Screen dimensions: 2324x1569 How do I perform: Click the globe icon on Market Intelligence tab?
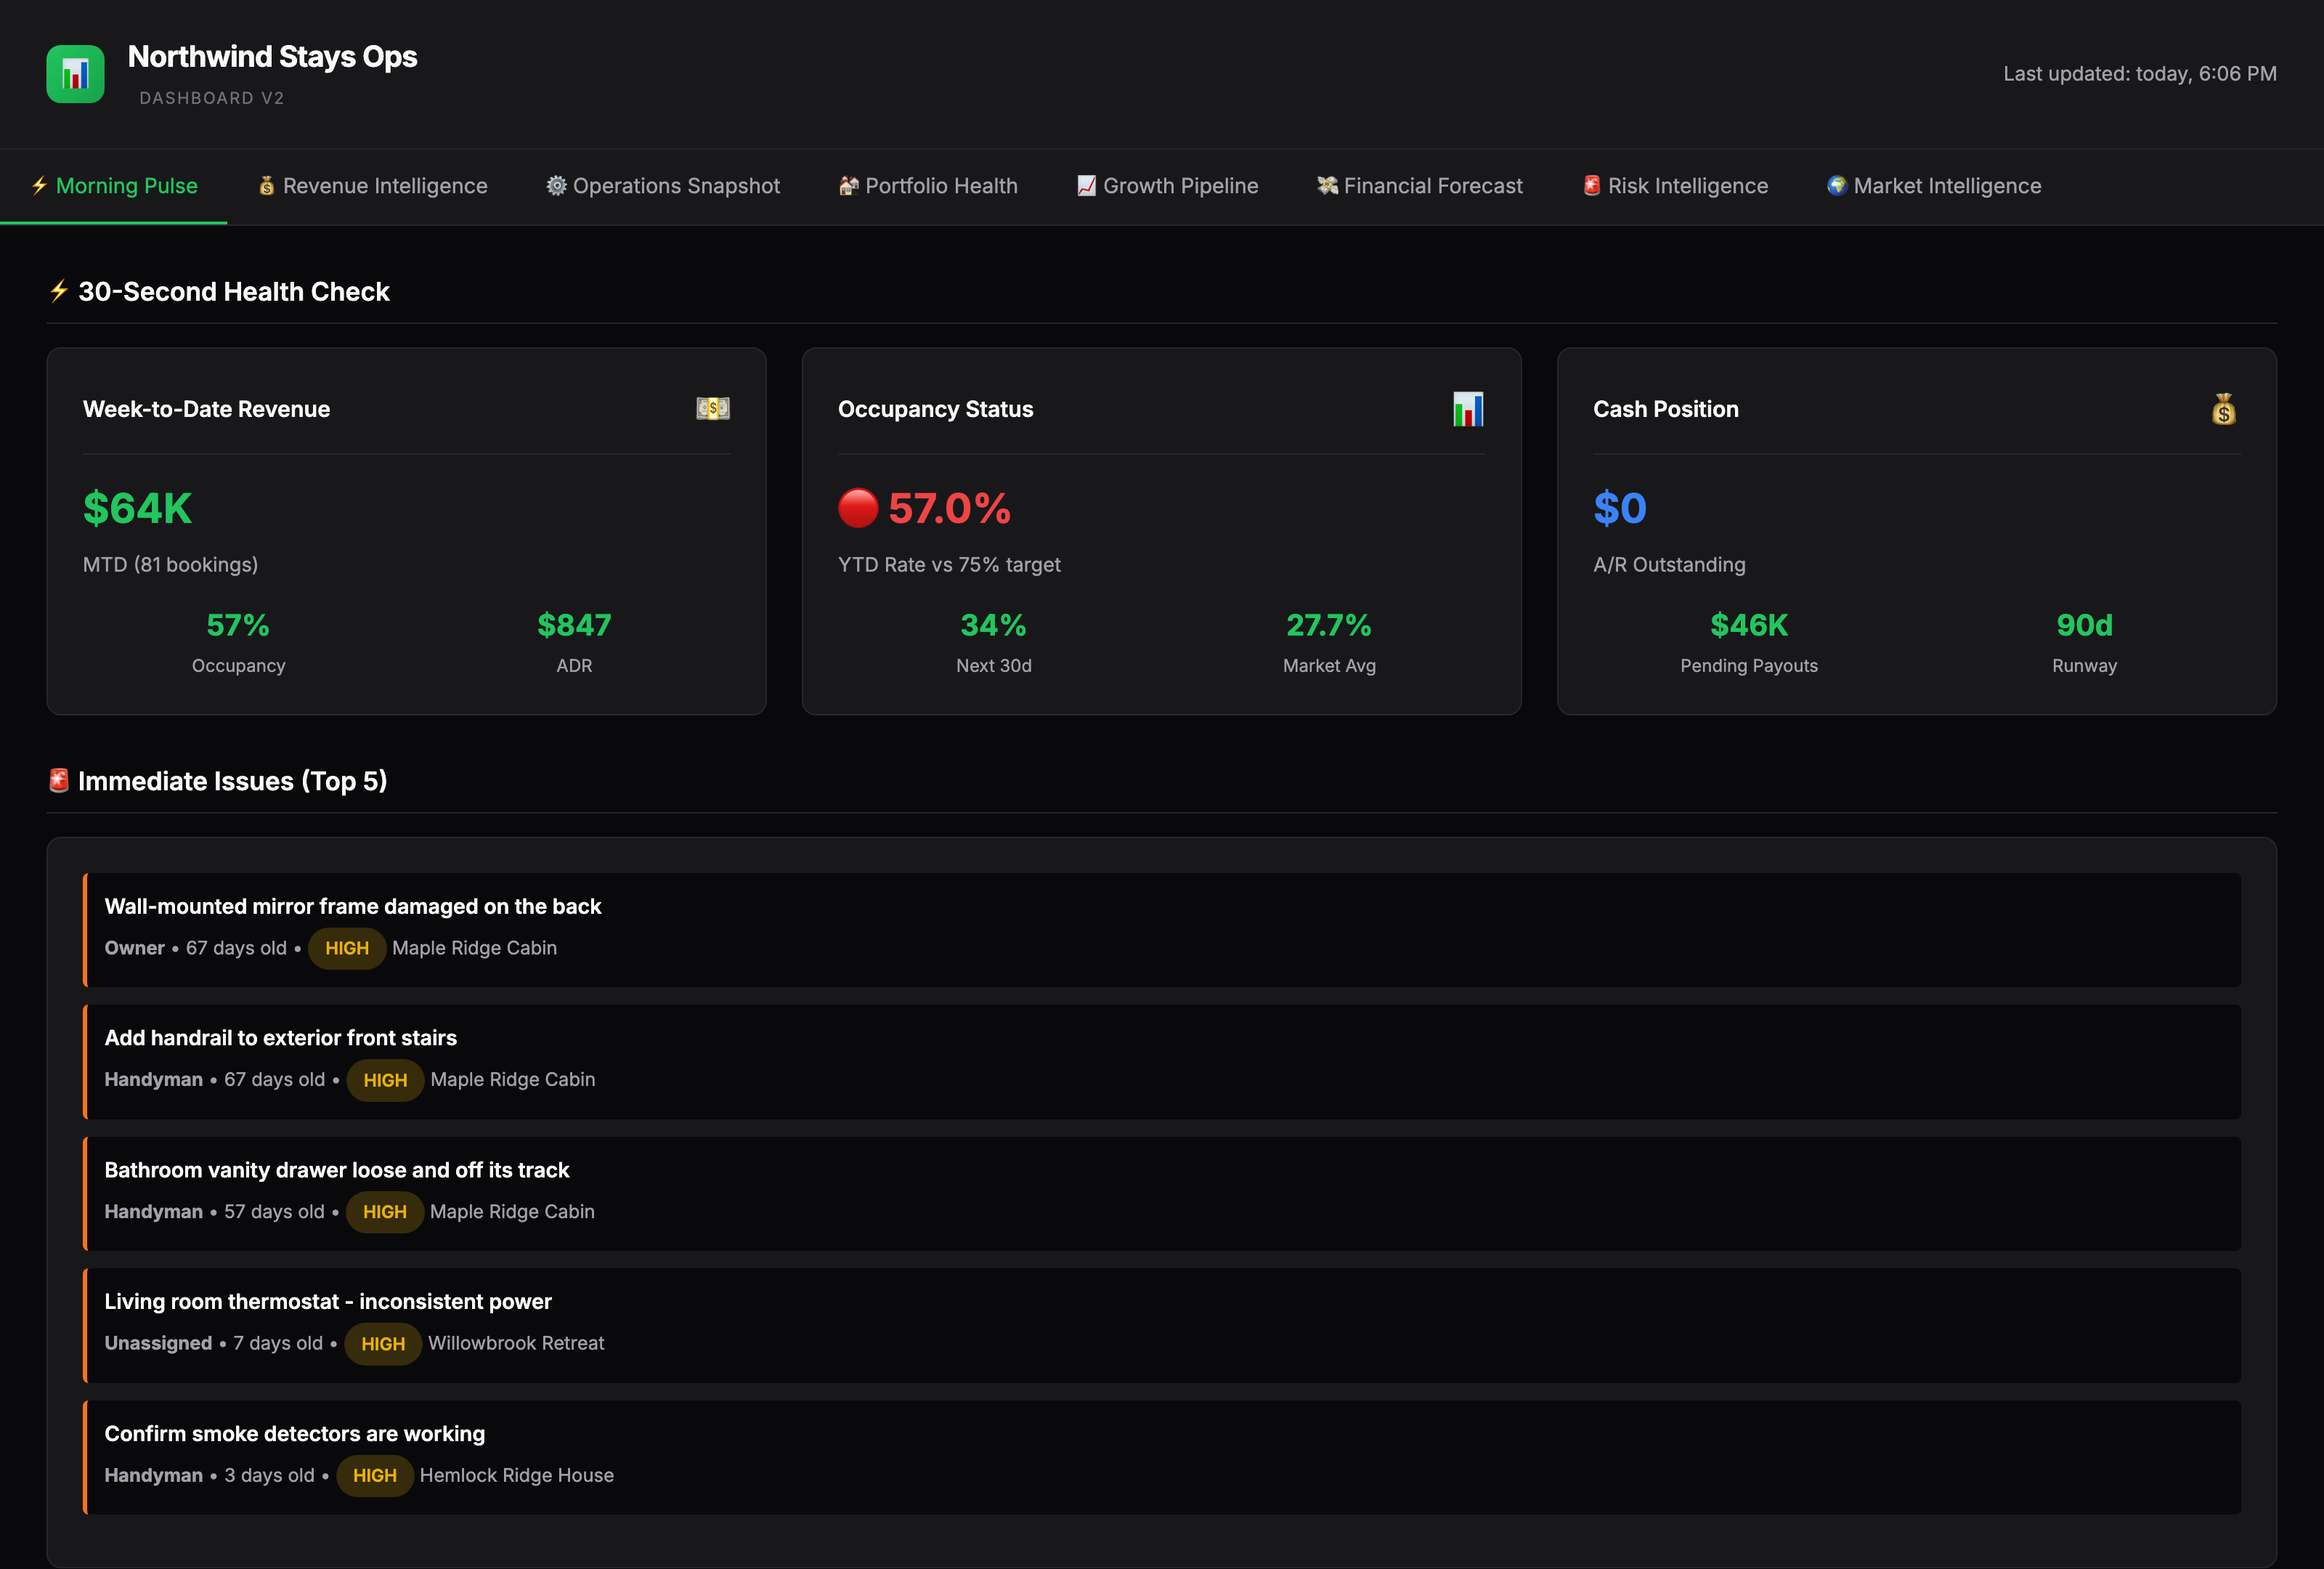1837,186
